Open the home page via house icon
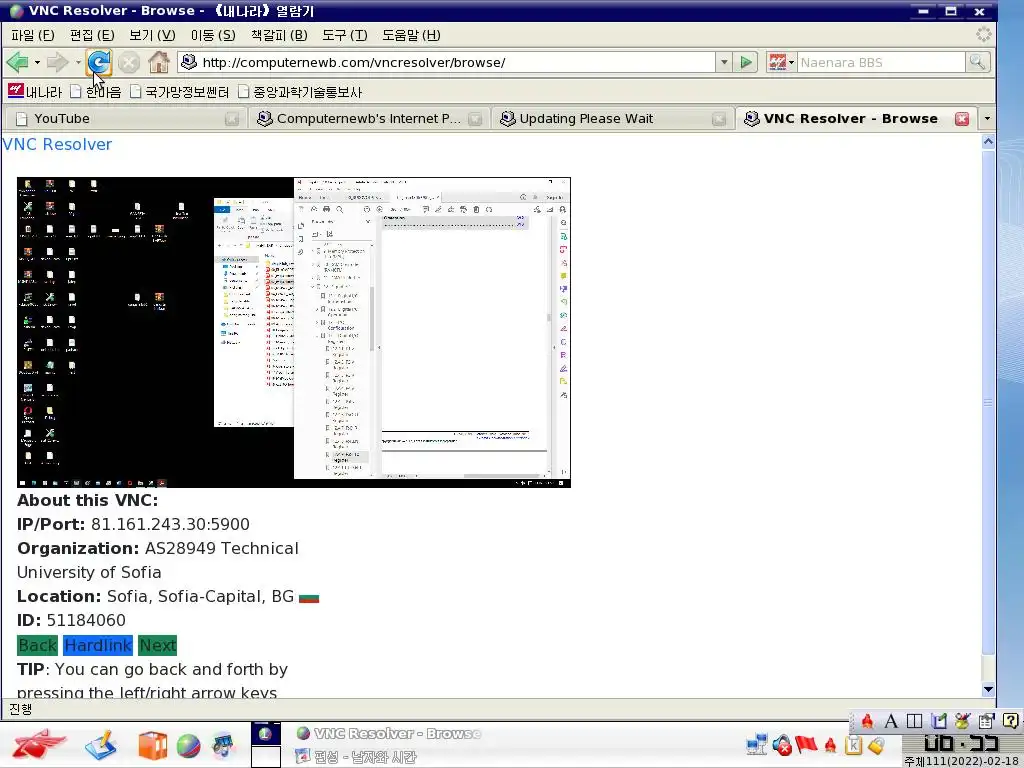The image size is (1024, 768). pos(159,63)
